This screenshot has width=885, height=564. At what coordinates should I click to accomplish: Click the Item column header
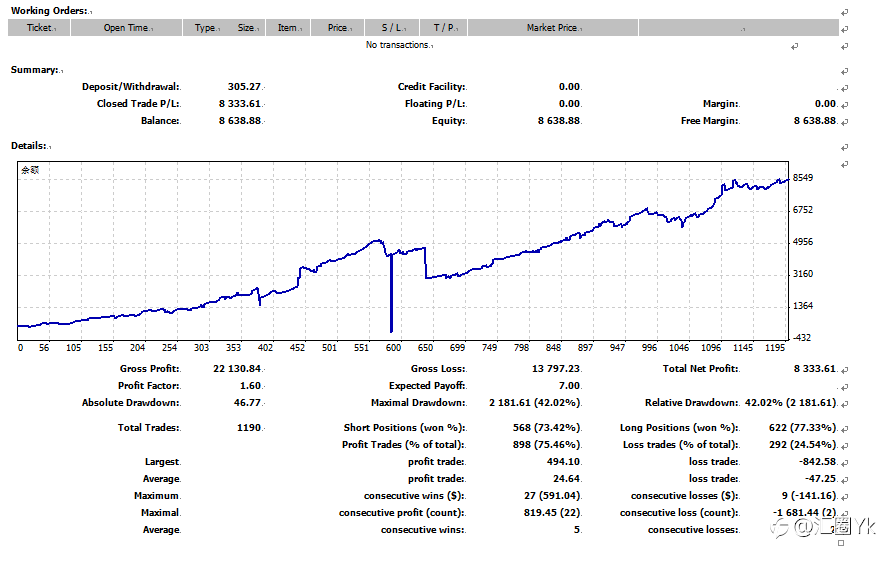288,28
